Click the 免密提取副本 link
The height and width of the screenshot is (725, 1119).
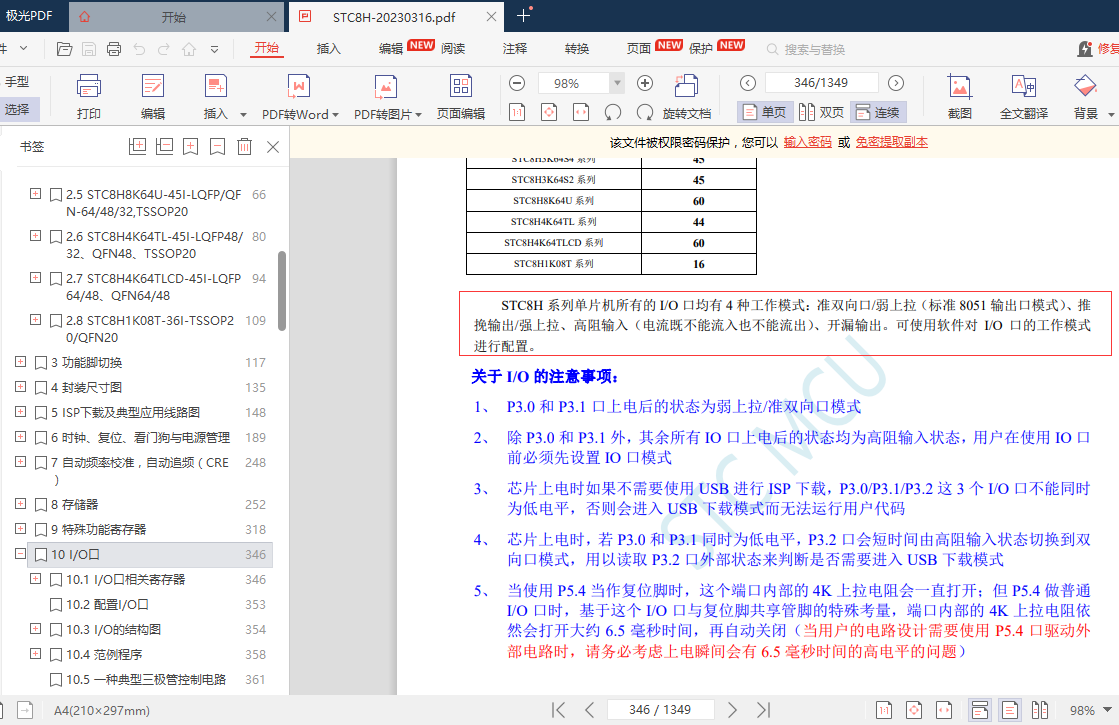pos(892,142)
